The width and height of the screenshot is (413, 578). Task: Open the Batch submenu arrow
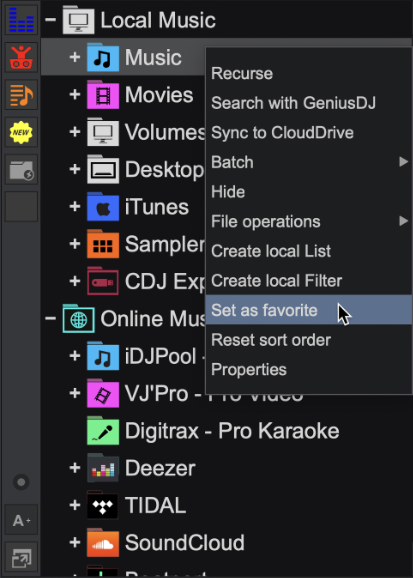tap(404, 162)
